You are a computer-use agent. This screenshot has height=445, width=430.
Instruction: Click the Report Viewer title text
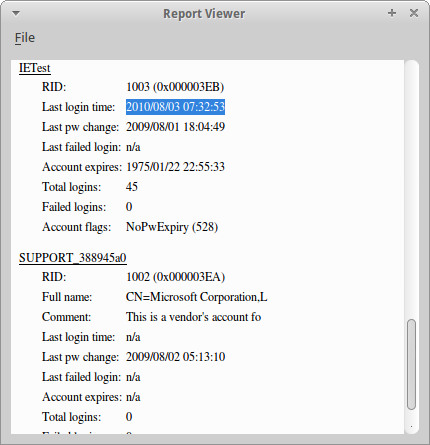coord(204,14)
